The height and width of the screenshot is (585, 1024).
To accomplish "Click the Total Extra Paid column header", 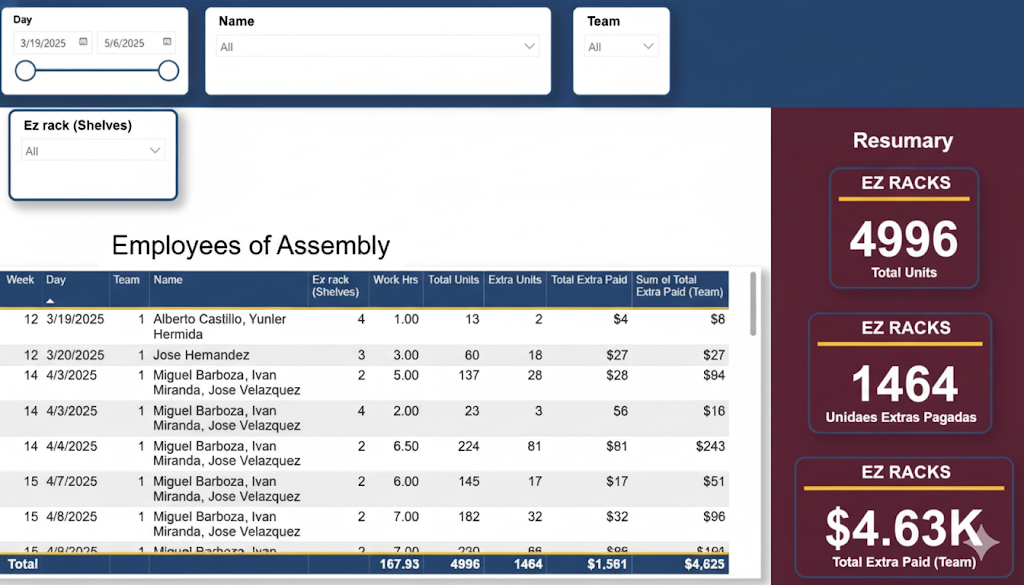I will pyautogui.click(x=589, y=280).
